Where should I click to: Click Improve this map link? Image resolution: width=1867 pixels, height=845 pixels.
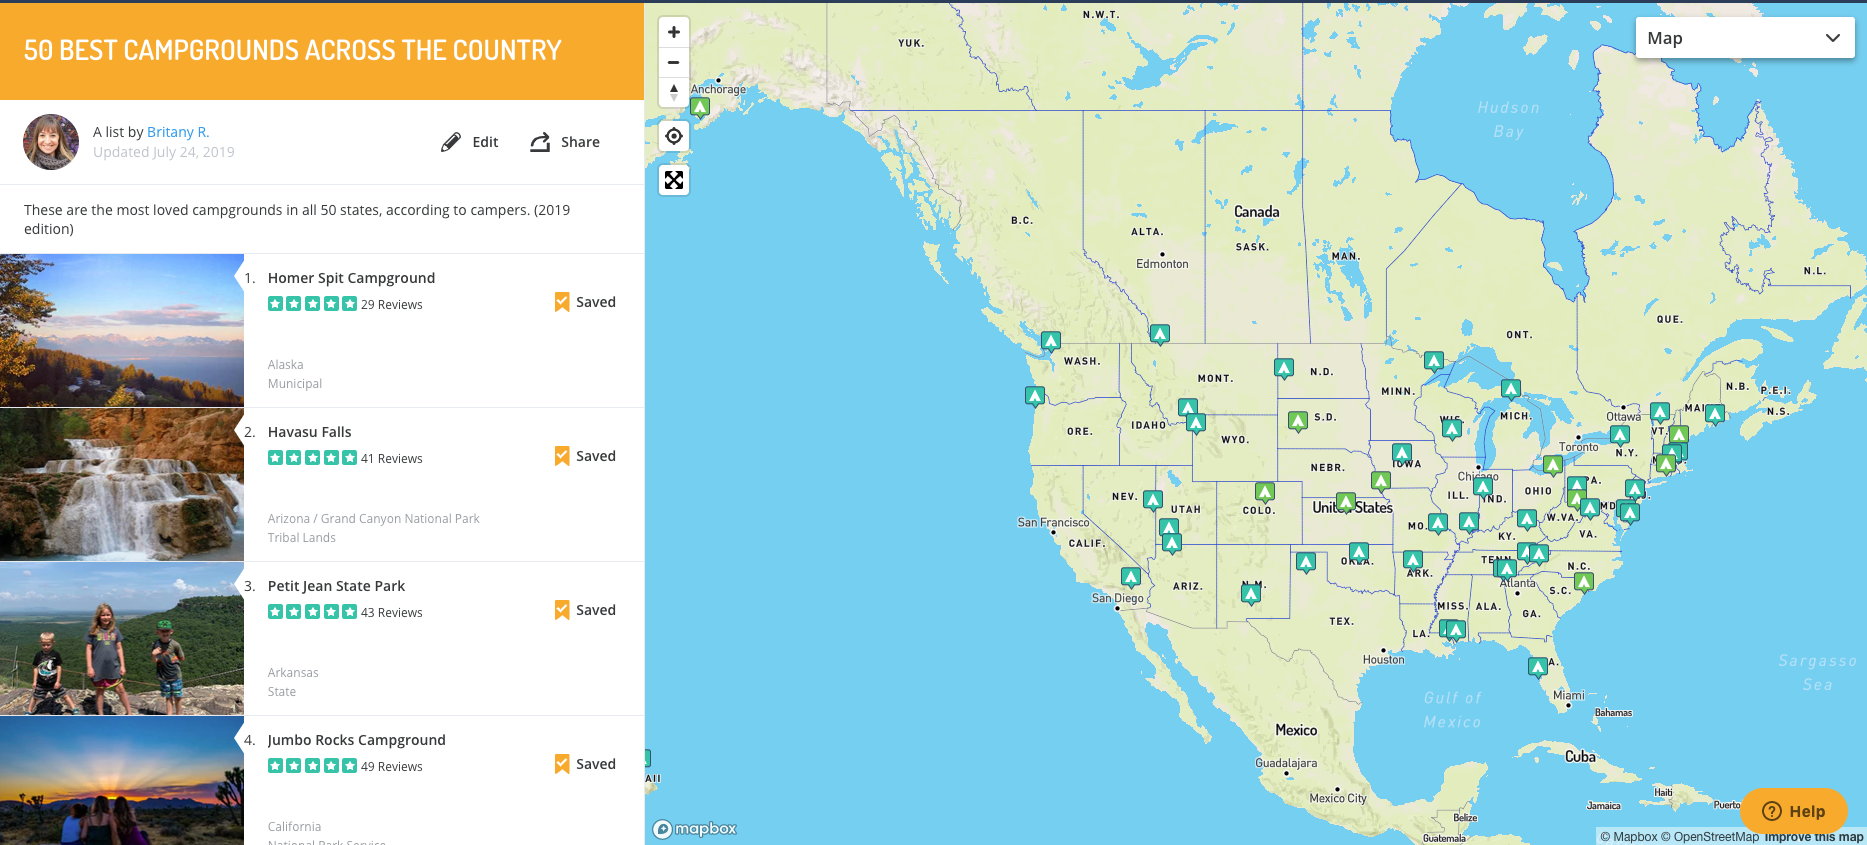(1814, 837)
